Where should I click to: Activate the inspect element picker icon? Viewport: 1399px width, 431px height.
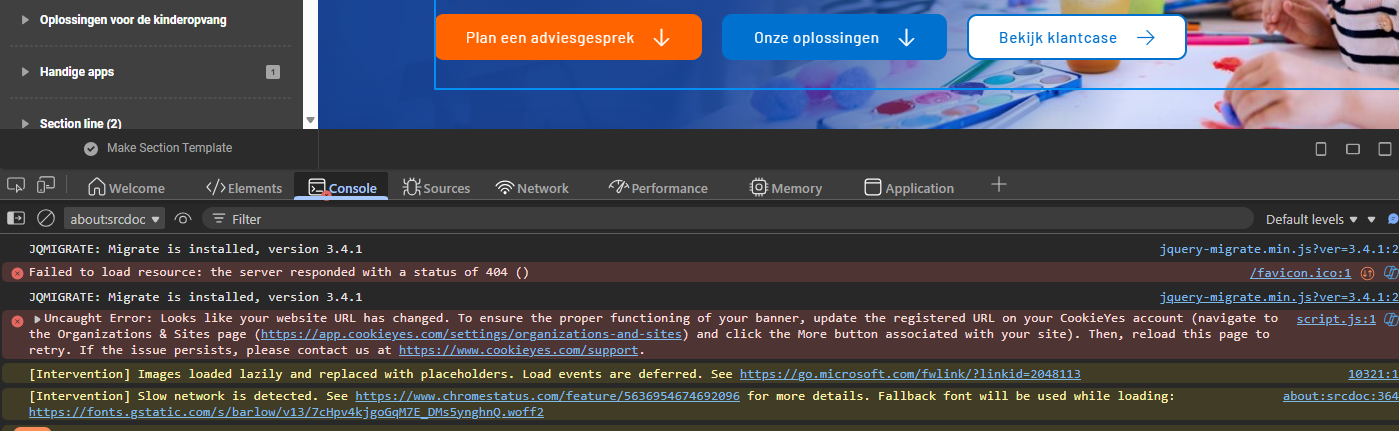[16, 186]
